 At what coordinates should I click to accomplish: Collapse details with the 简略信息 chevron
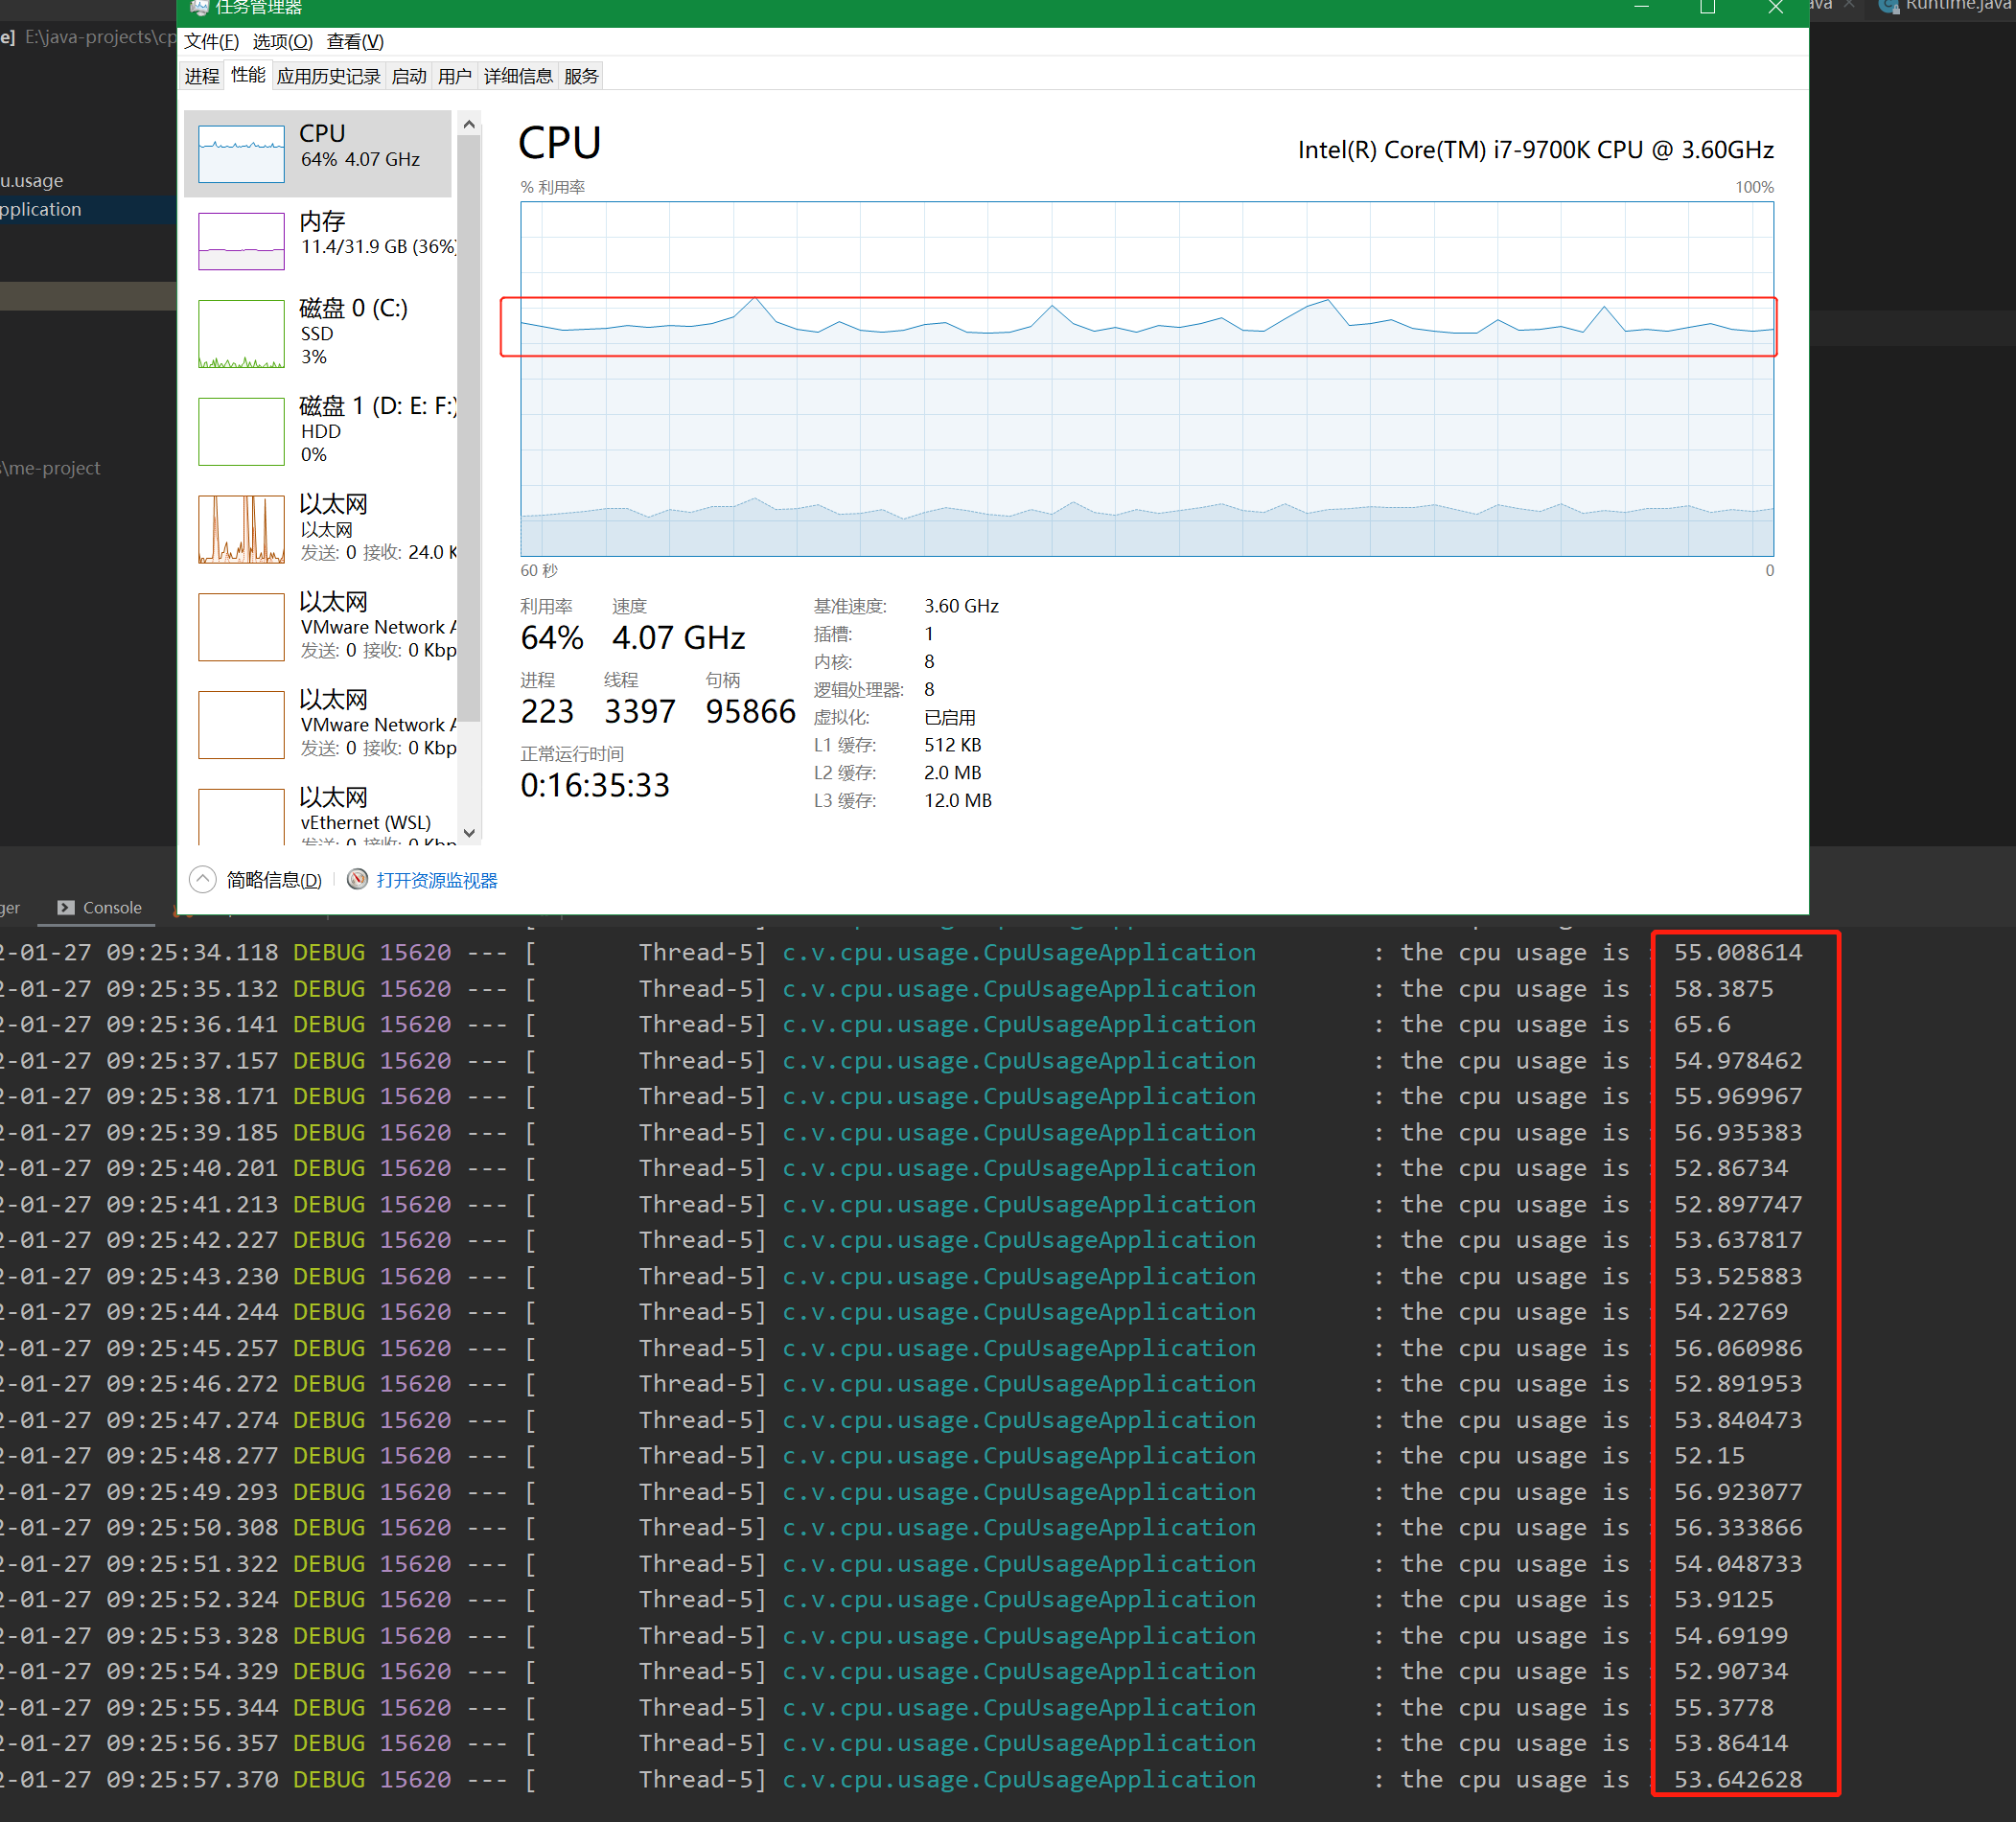coord(202,879)
